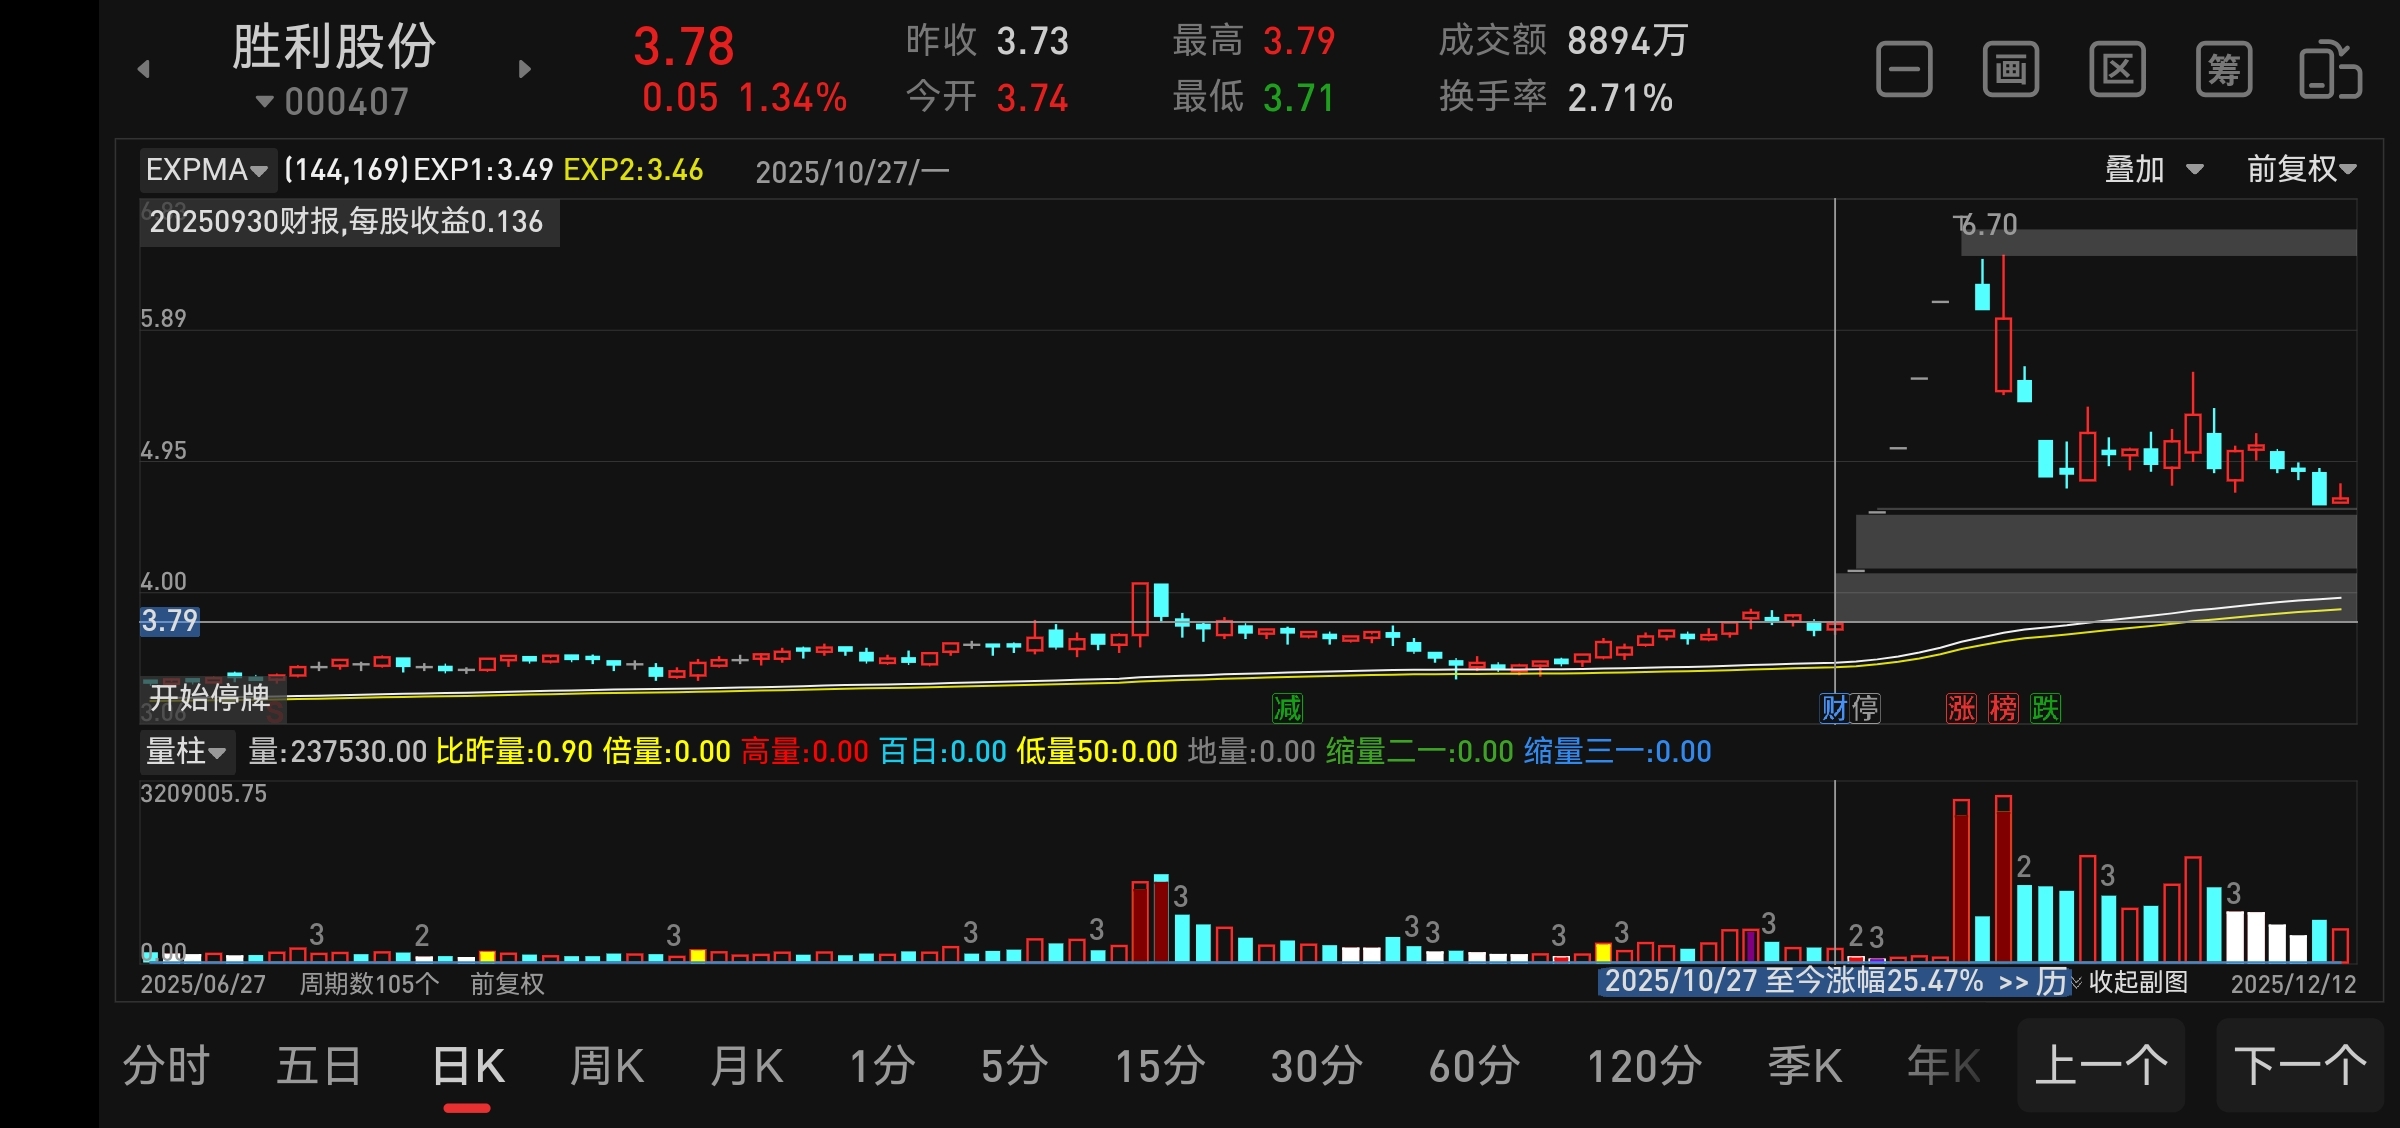
Task: Click the 上一个 previous button
Action: (x=2101, y=1066)
